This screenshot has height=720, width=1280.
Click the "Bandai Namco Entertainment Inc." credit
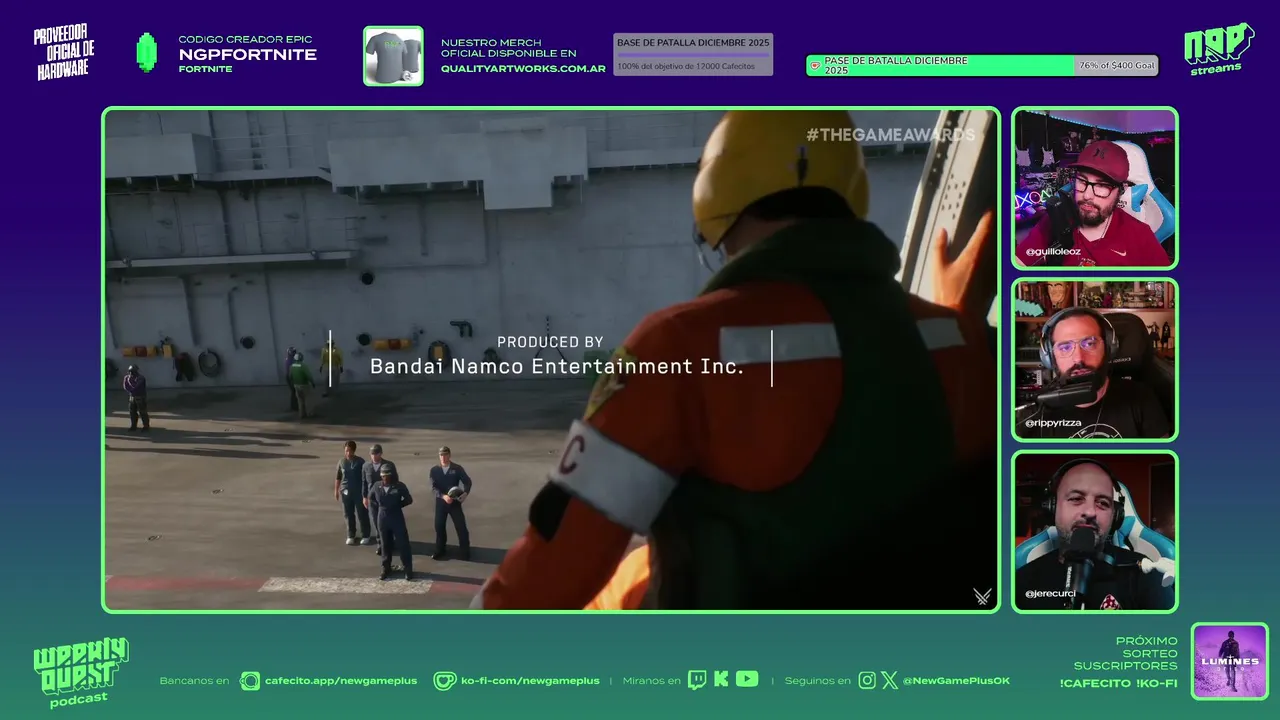click(x=557, y=367)
